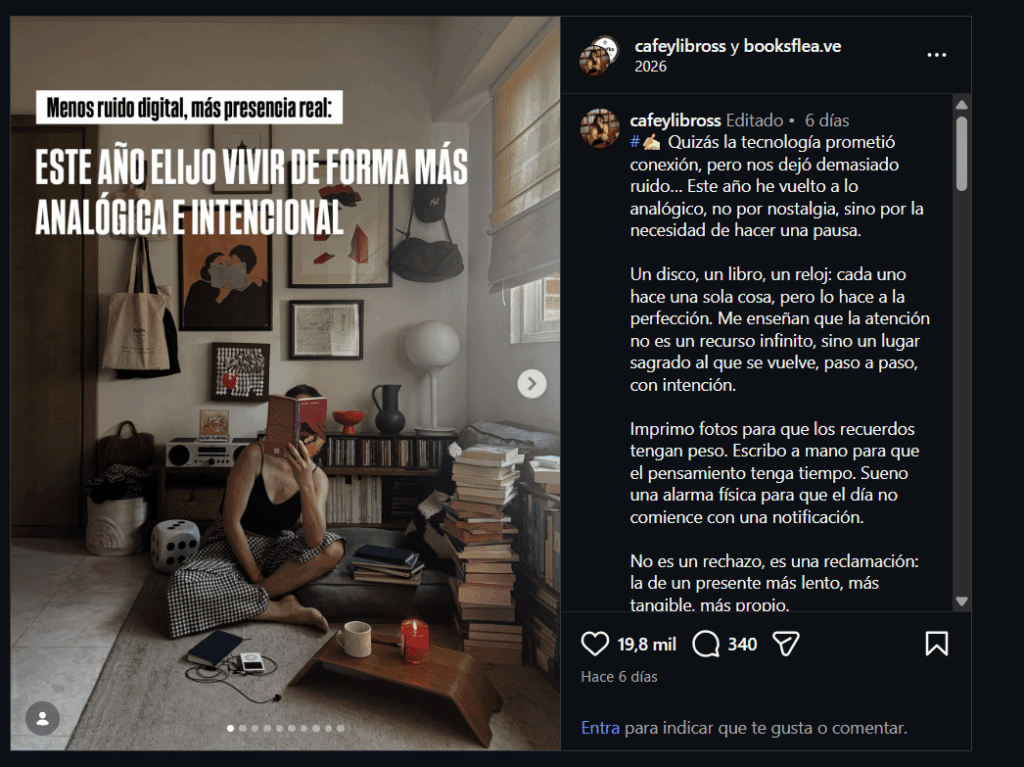The image size is (1024, 767).
Task: Click the hashtag symbol in caption
Action: click(634, 142)
